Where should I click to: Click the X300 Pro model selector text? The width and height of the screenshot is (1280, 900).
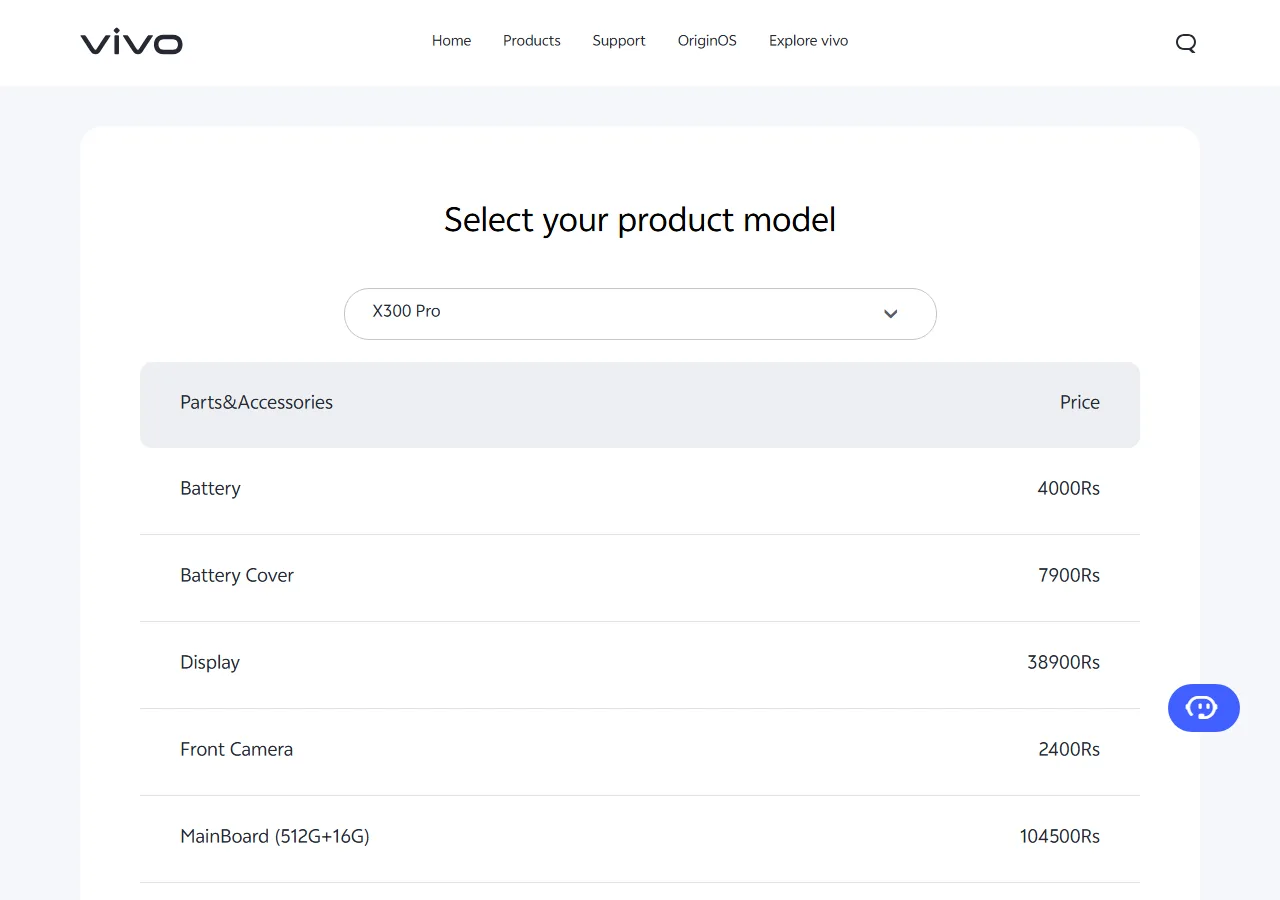407,311
